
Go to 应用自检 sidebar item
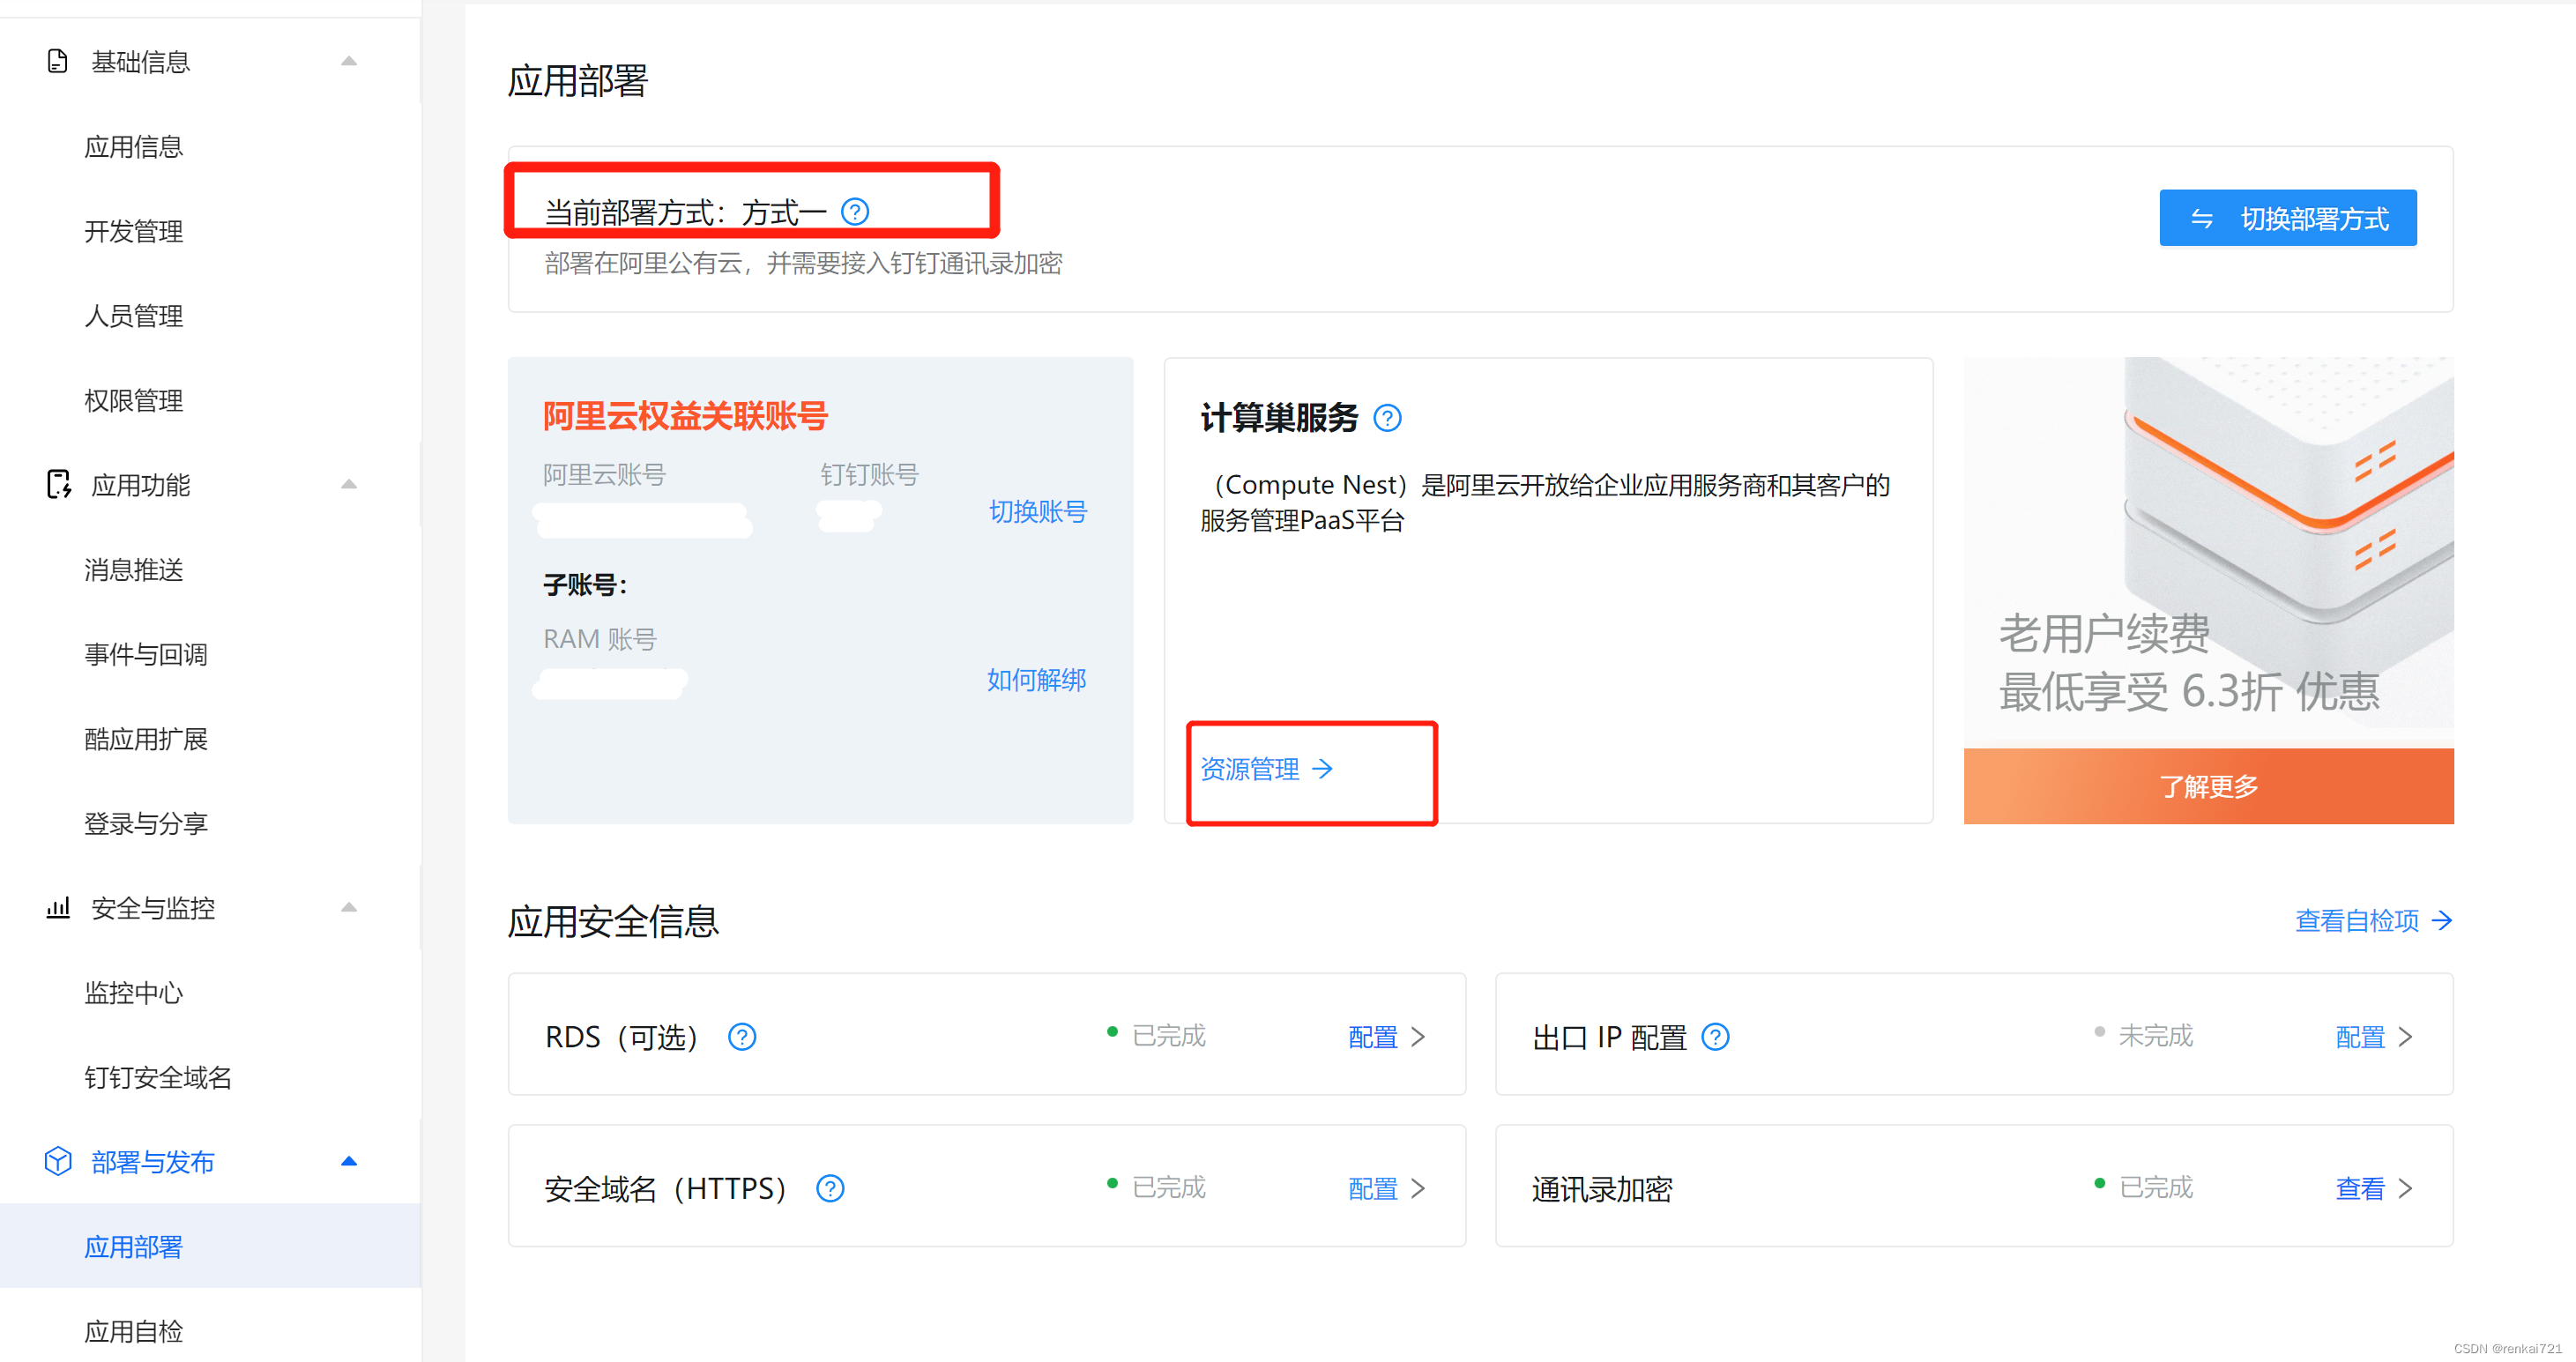133,1331
